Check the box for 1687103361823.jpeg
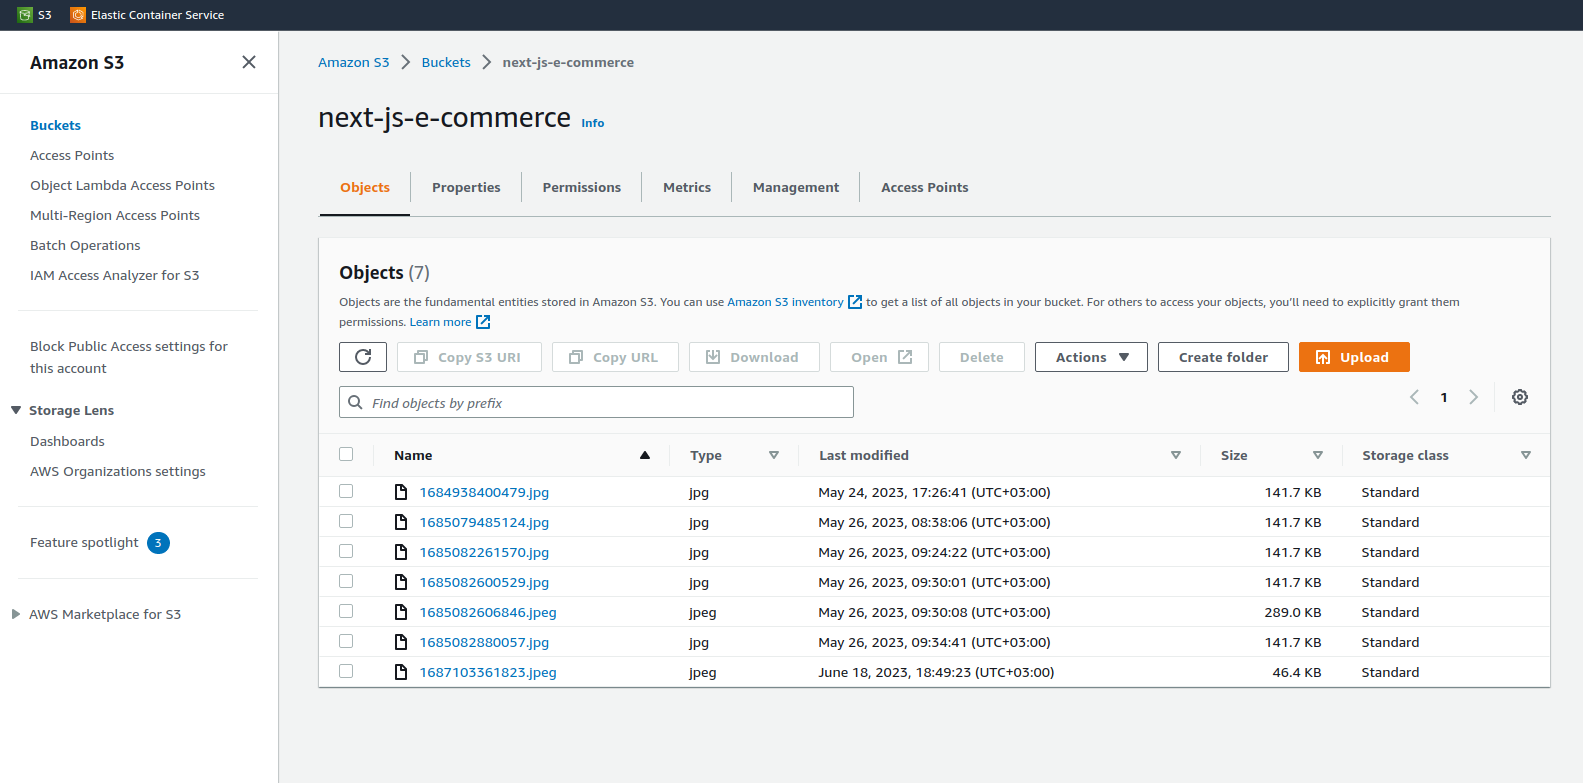 point(346,671)
